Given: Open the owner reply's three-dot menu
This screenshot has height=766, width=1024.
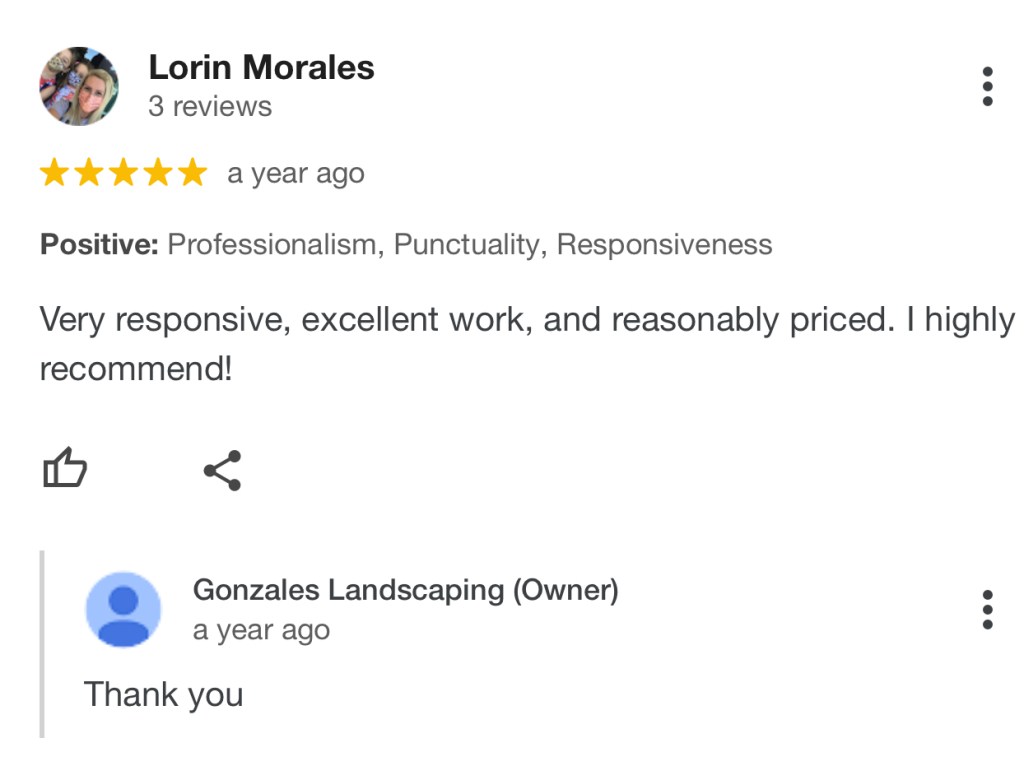Looking at the screenshot, I should pos(987,609).
